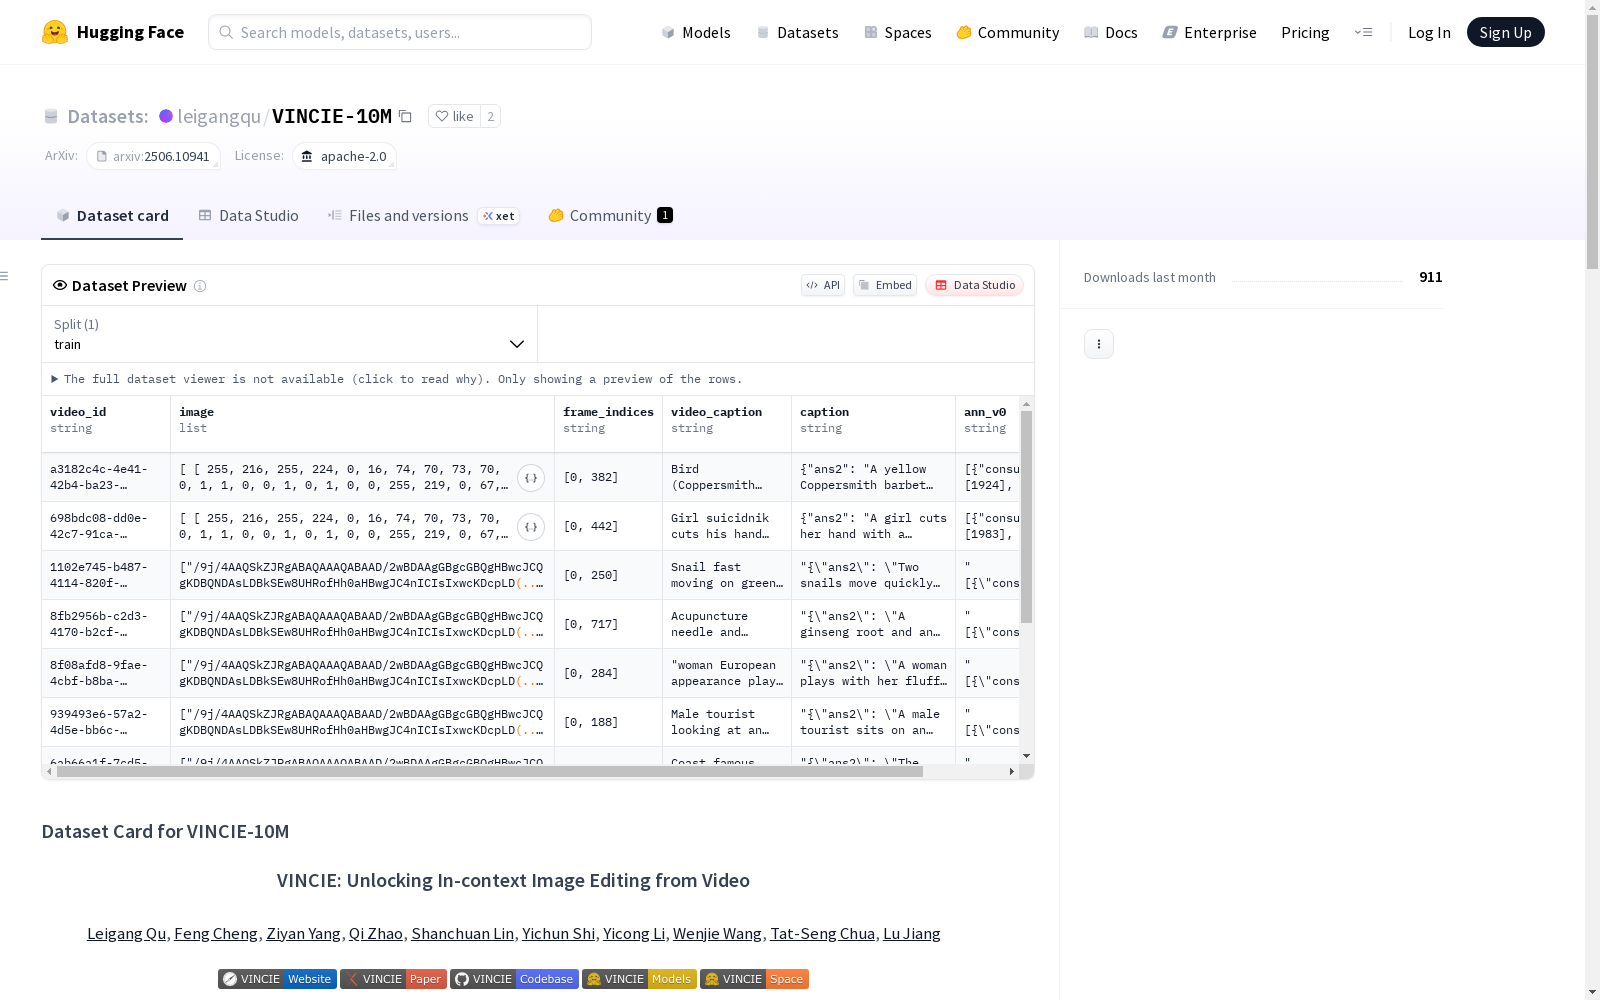Click the cell "Girl suicidnik cuts his hand…"
The width and height of the screenshot is (1600, 1000).
click(727, 526)
